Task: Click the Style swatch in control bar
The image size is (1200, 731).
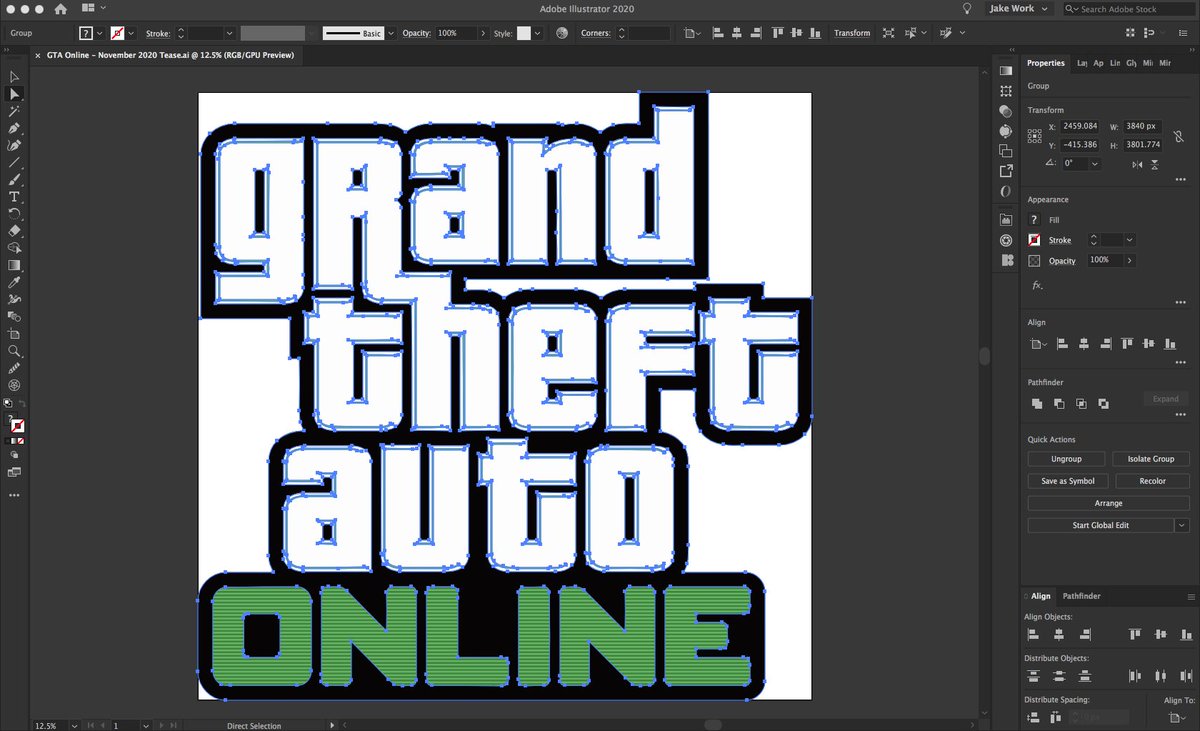Action: coord(523,33)
